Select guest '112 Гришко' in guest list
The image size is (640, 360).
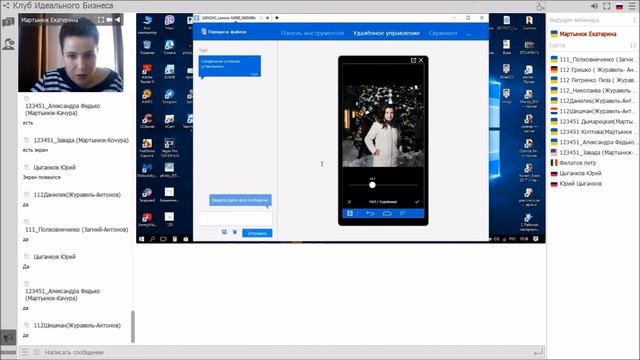pos(593,70)
